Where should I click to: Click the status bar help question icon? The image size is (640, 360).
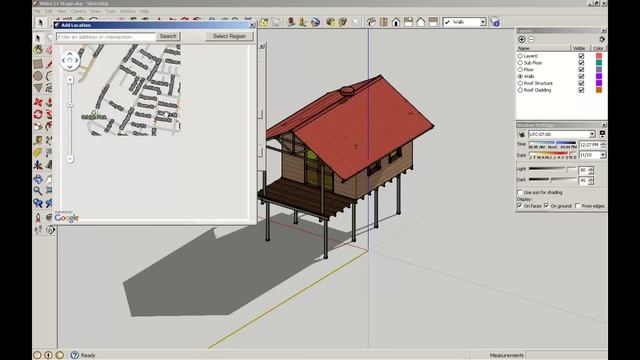pyautogui.click(x=75, y=355)
